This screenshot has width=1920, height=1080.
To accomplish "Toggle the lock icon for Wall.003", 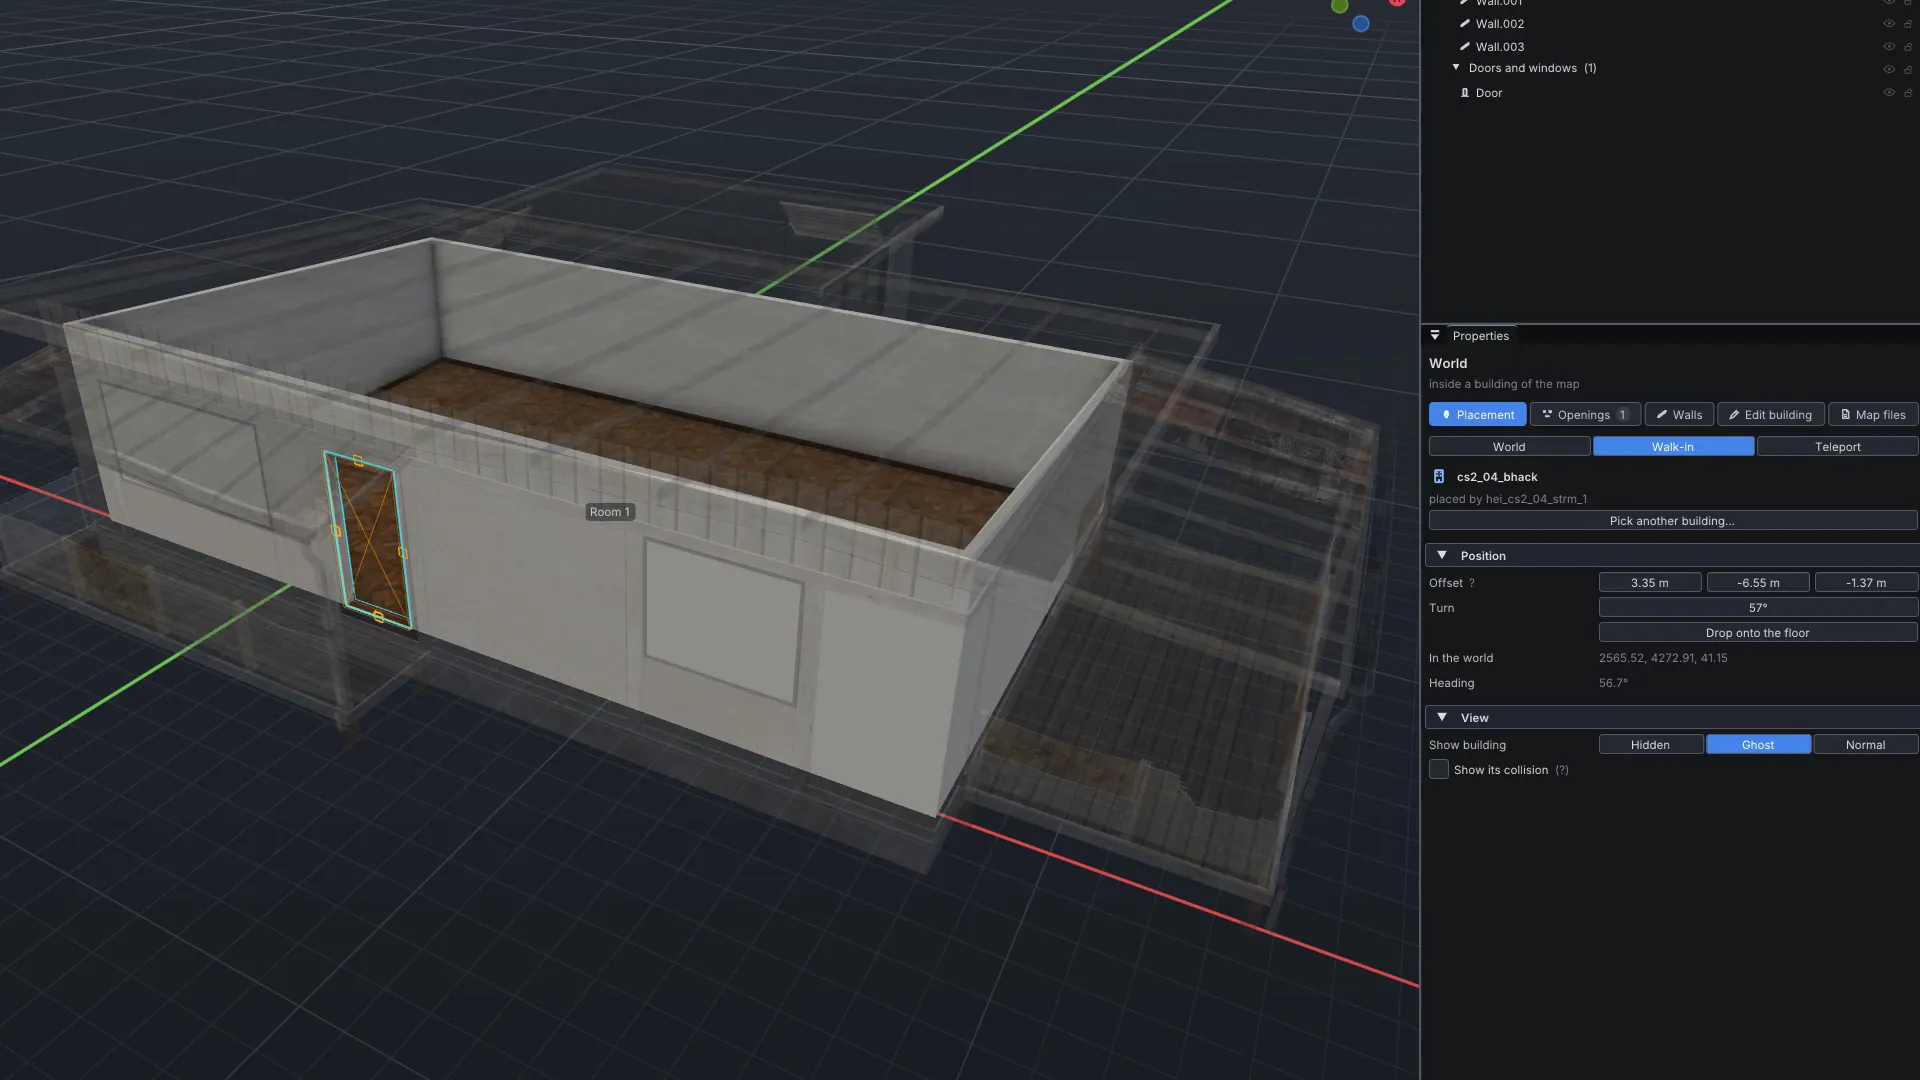I will 1908,47.
